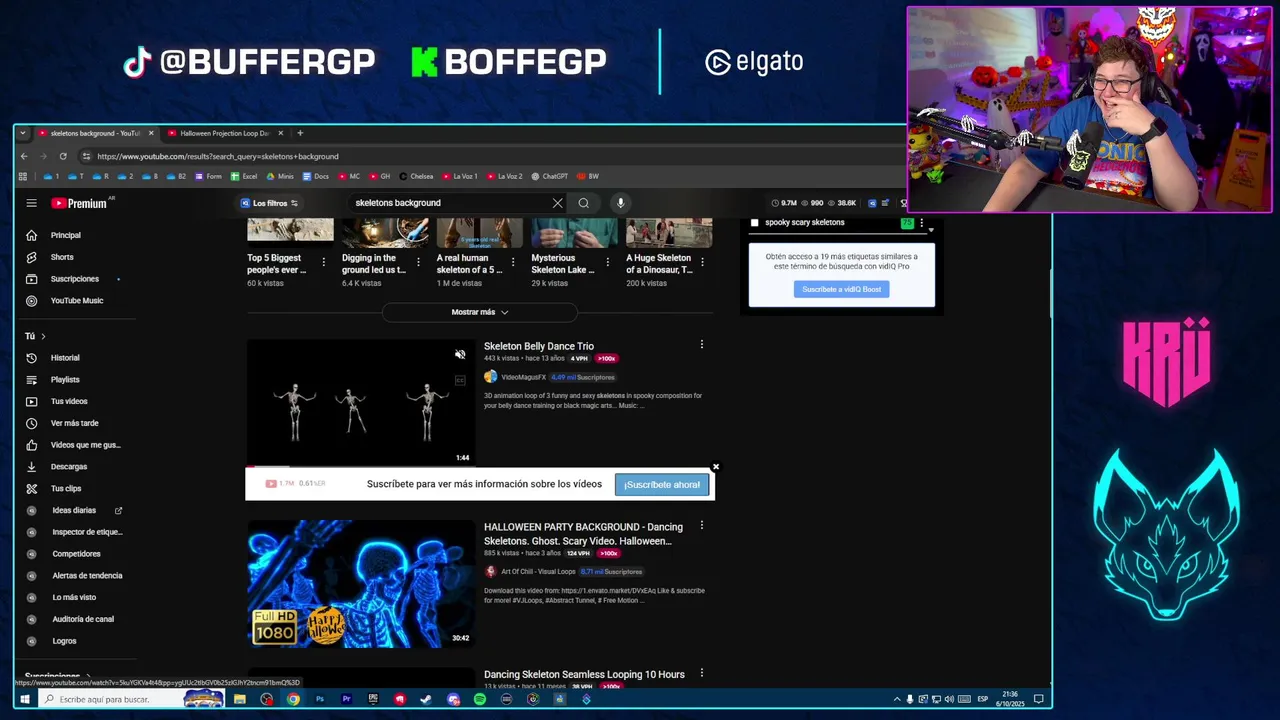Open Logros in the sidebar
The image size is (1280, 720).
[x=64, y=641]
